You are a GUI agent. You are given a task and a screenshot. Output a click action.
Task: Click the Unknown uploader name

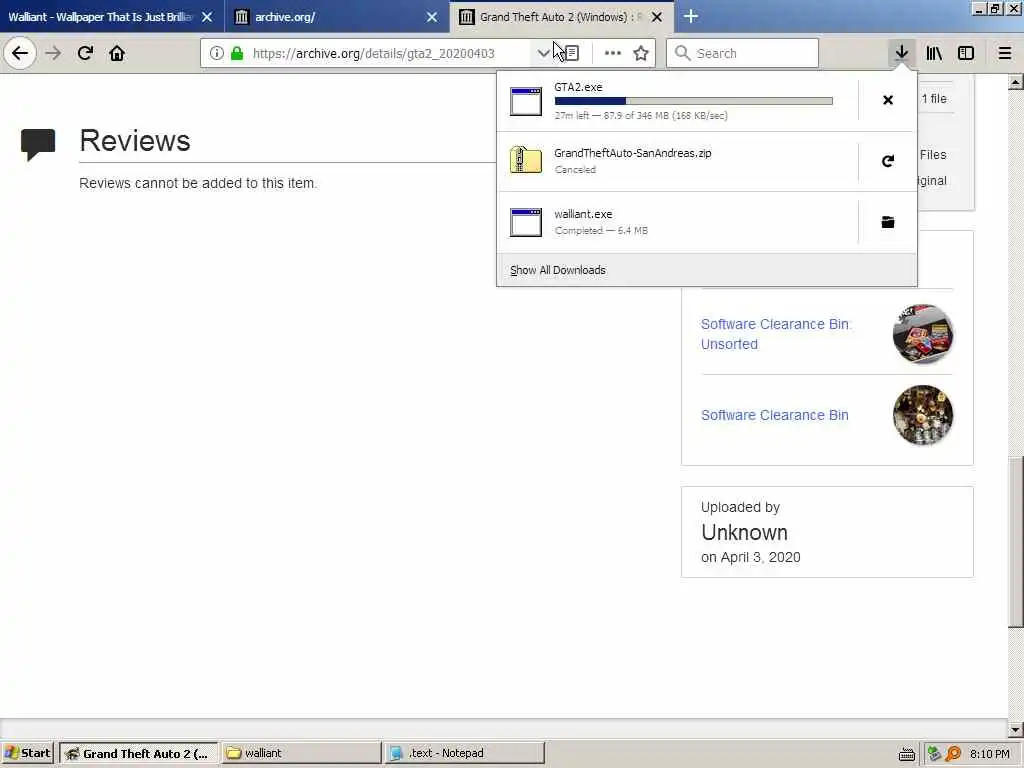click(x=744, y=532)
